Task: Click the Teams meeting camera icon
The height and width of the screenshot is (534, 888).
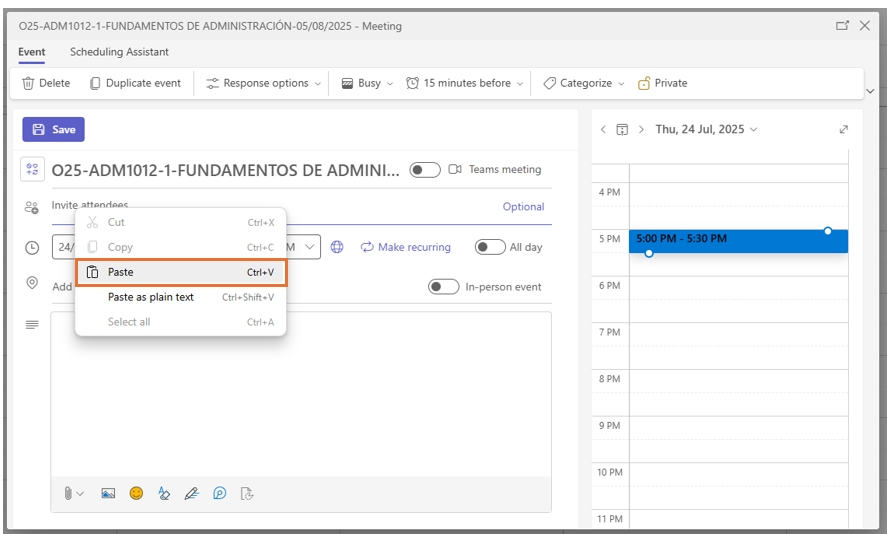Action: point(455,169)
